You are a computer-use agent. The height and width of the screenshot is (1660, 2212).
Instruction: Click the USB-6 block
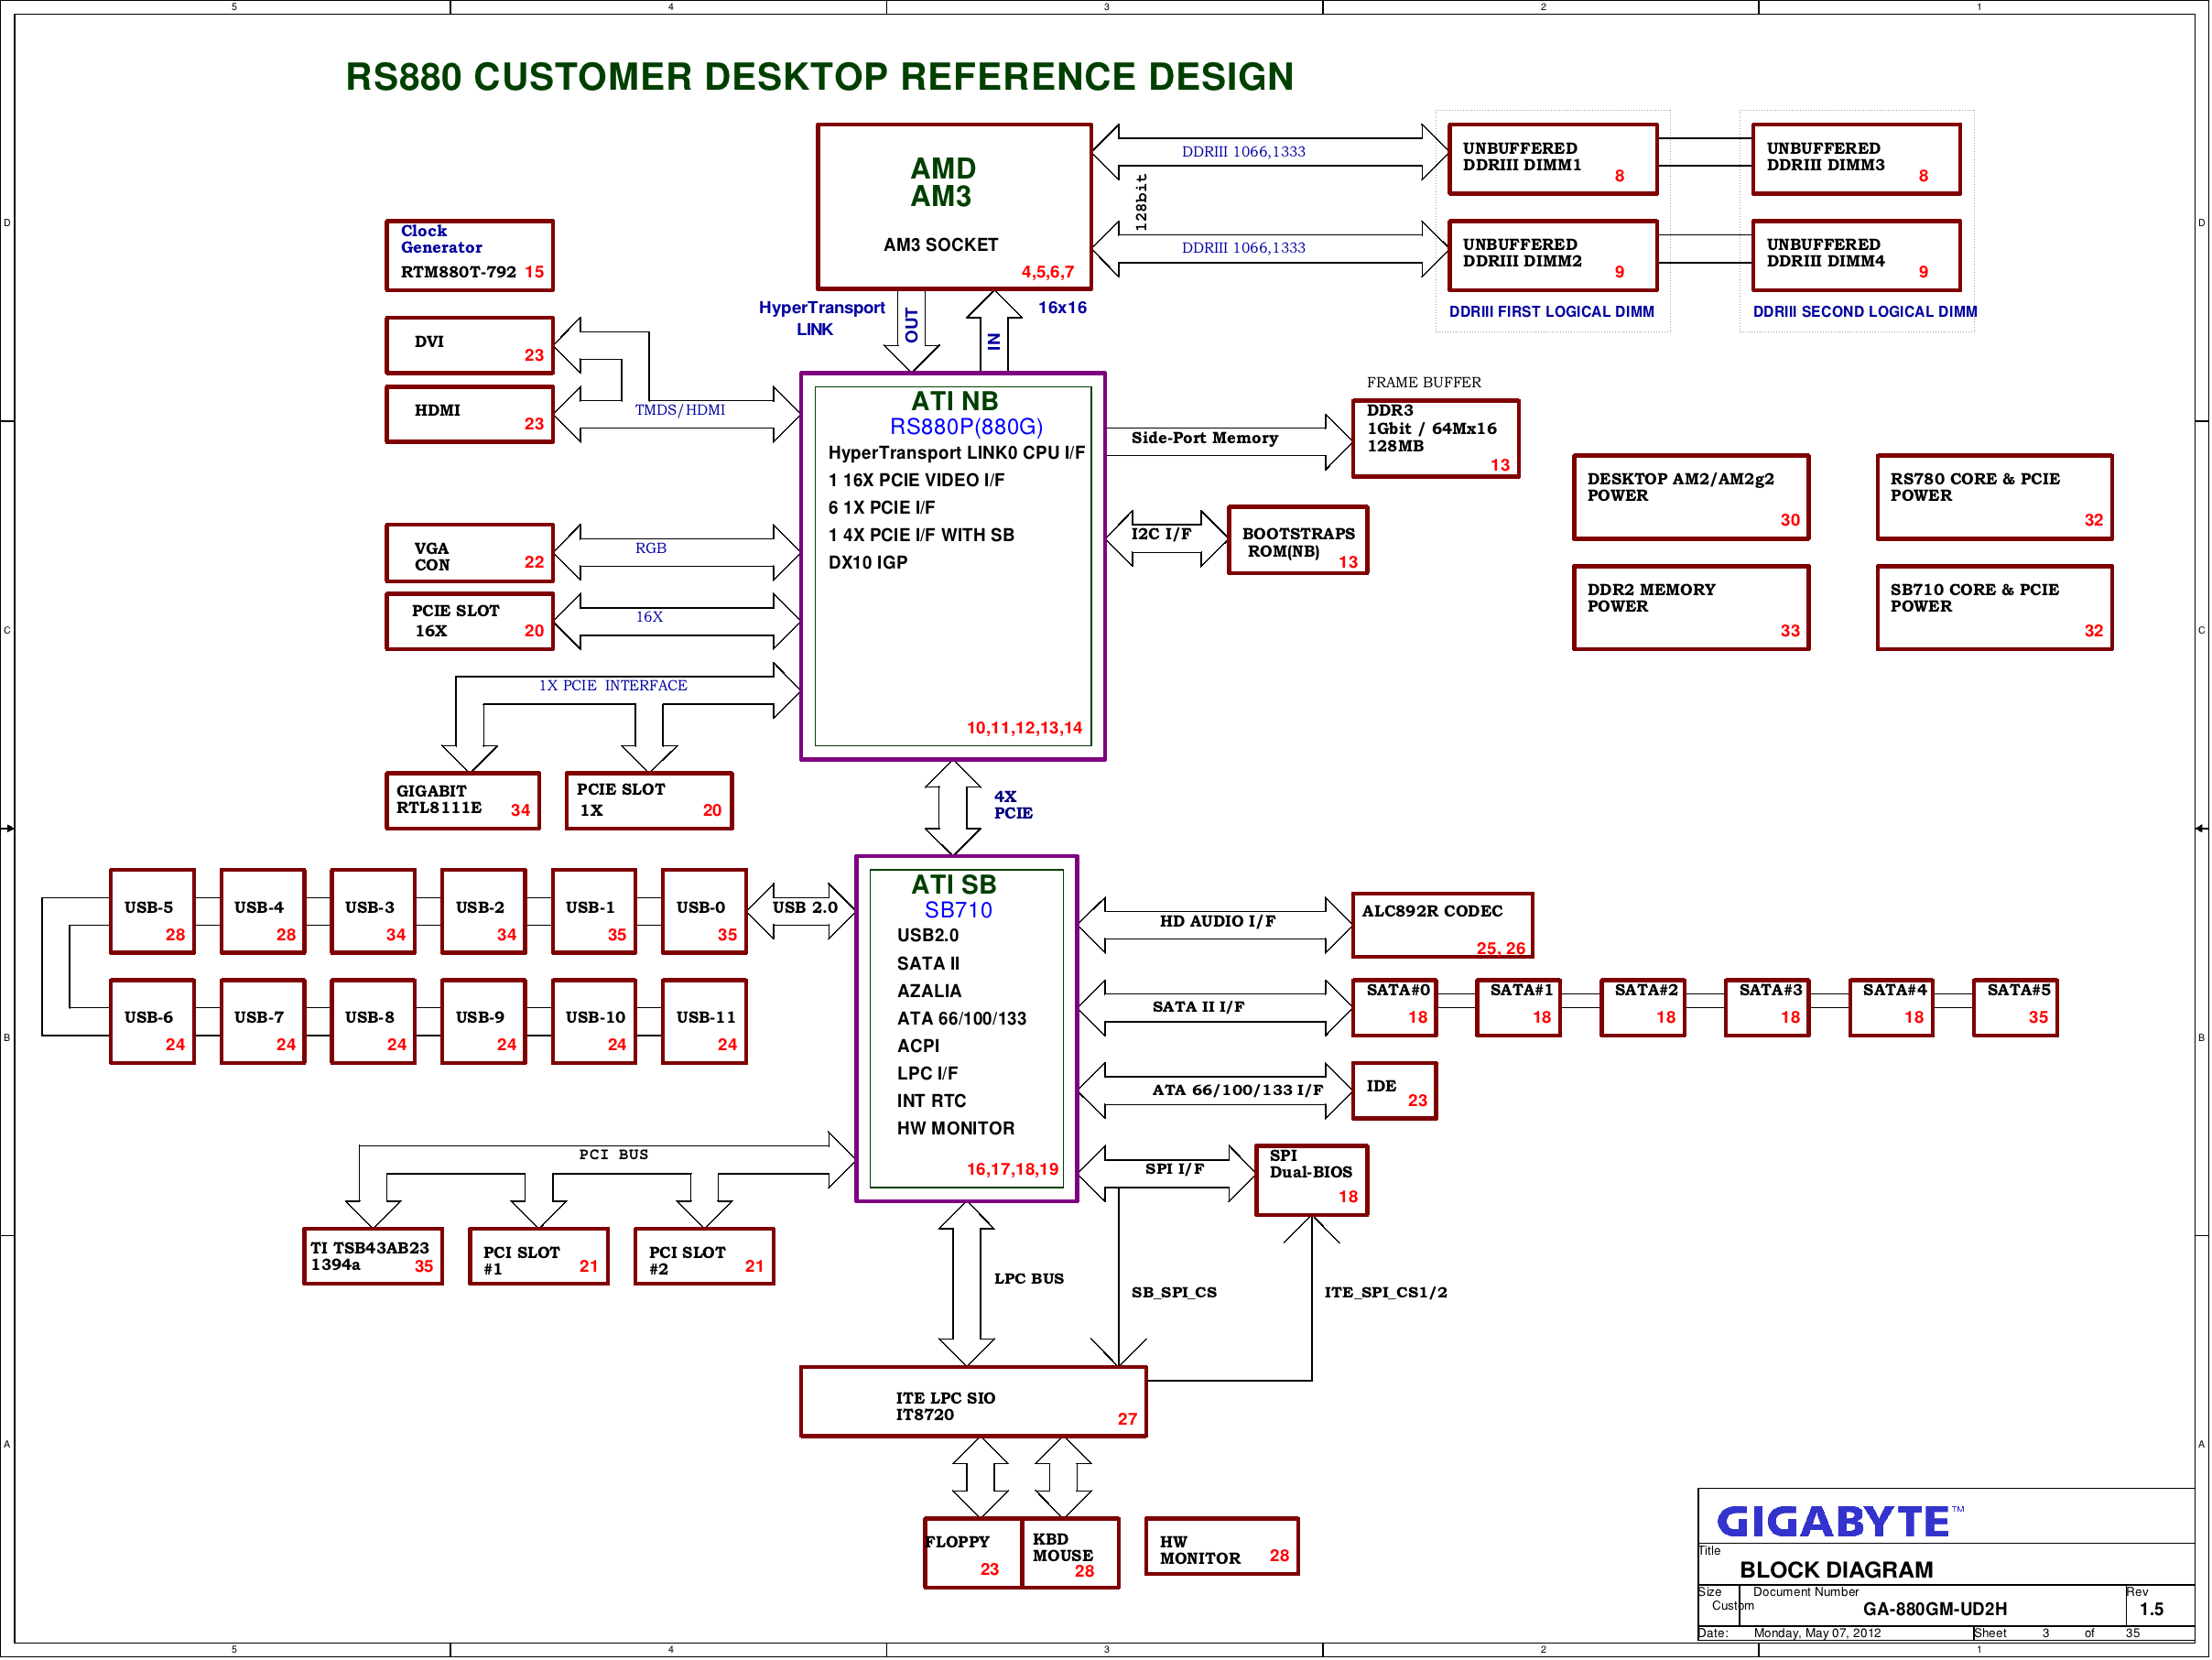coord(152,1022)
